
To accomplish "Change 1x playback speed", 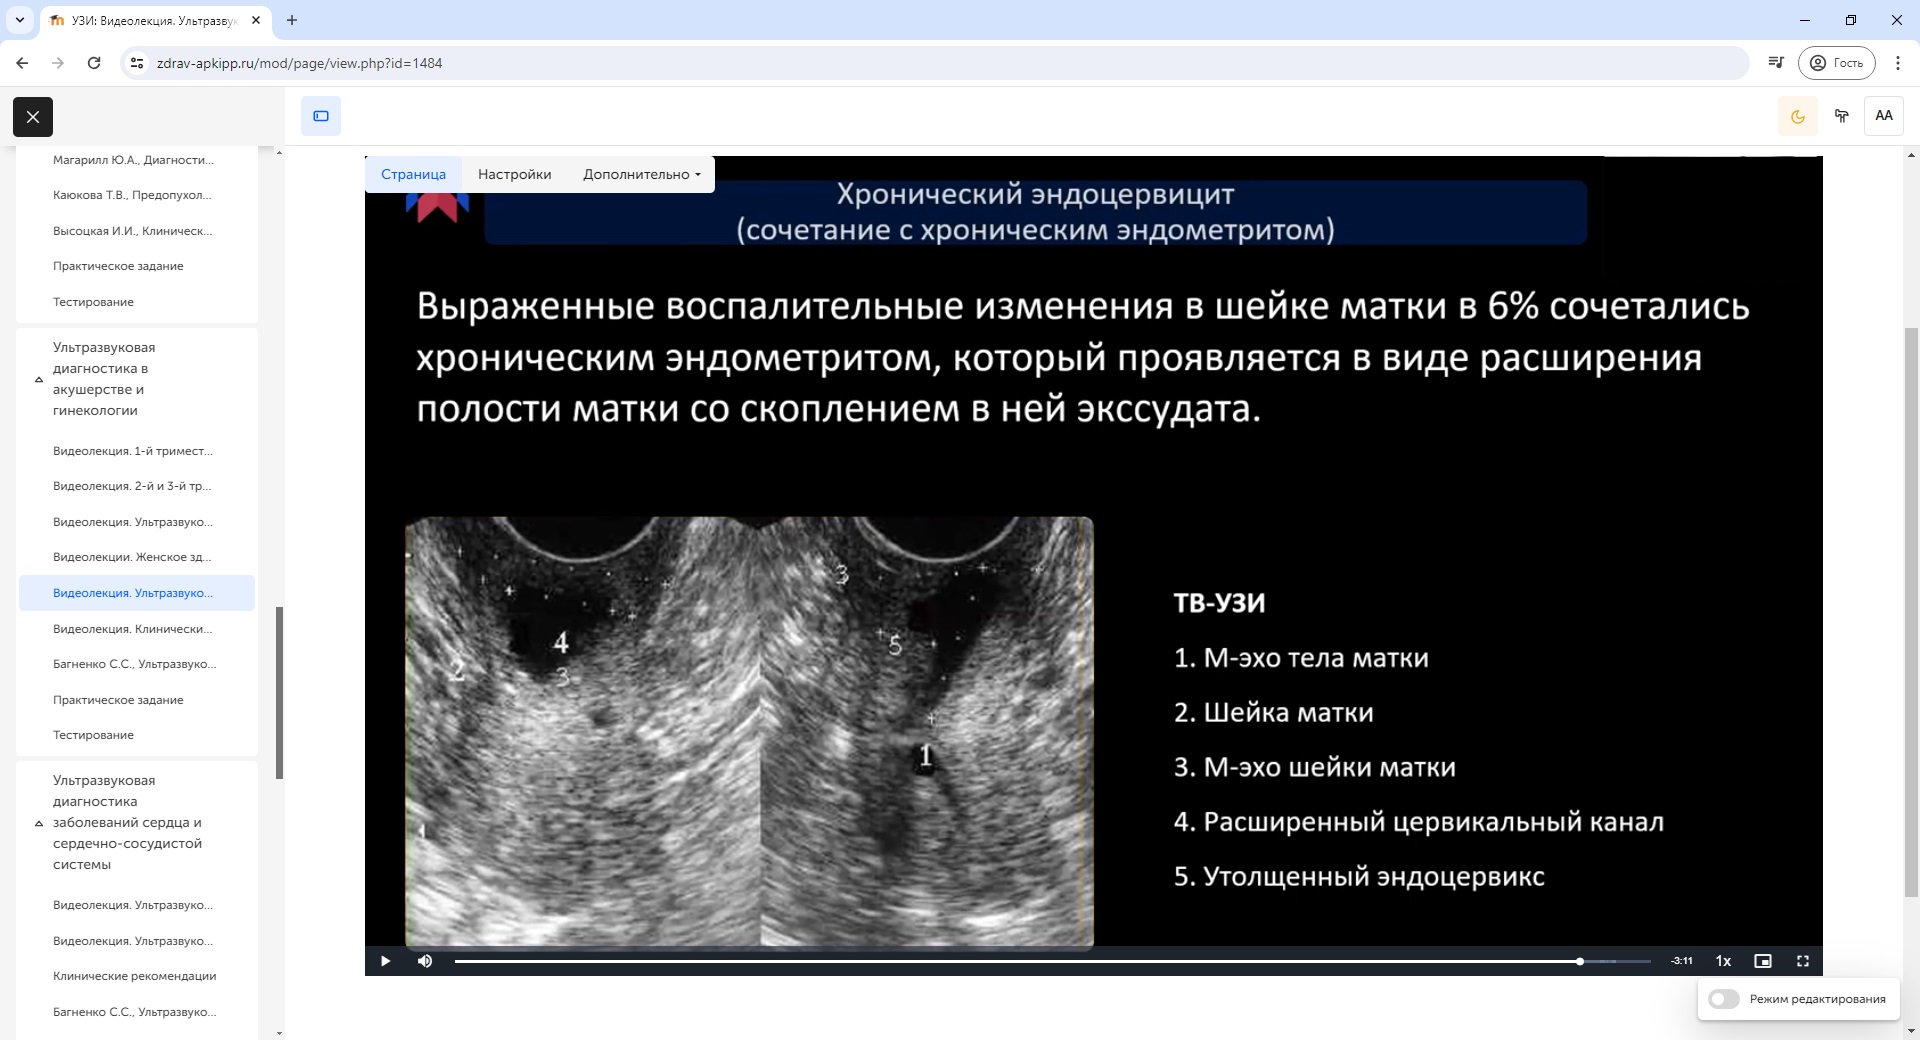I will pyautogui.click(x=1723, y=961).
